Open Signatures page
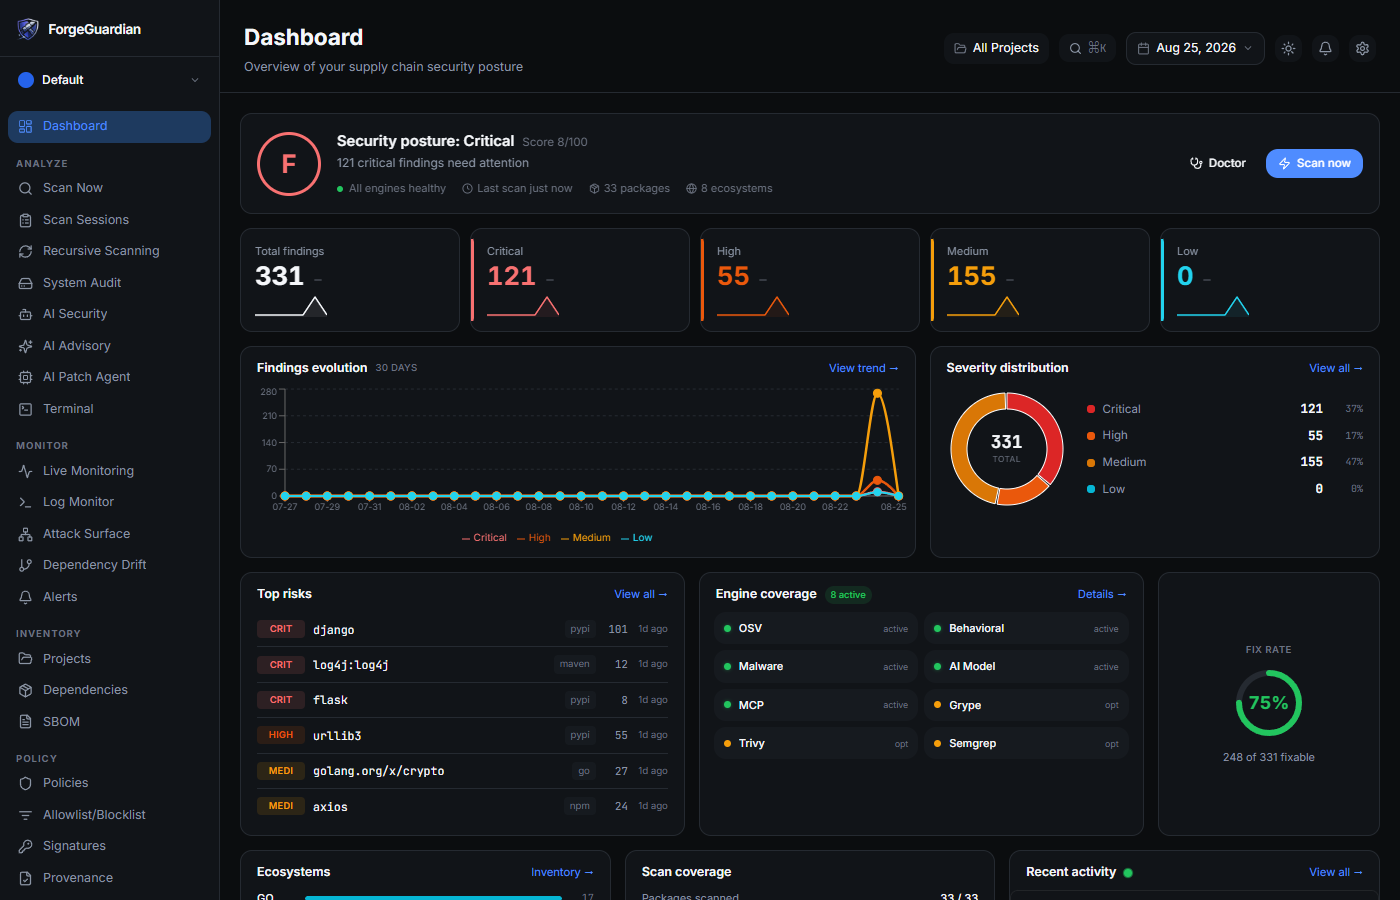The height and width of the screenshot is (900, 1400). click(x=109, y=846)
